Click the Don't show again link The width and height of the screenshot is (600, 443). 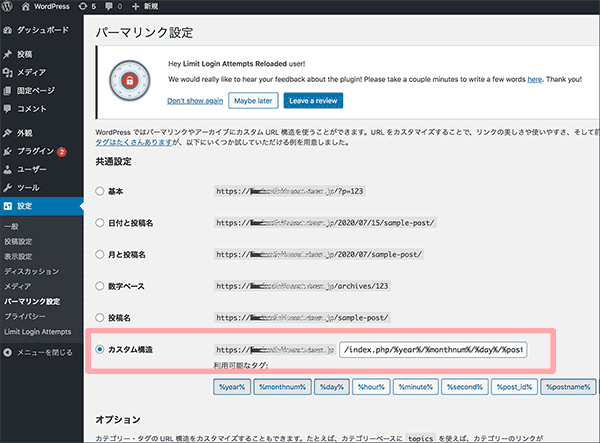pyautogui.click(x=194, y=101)
